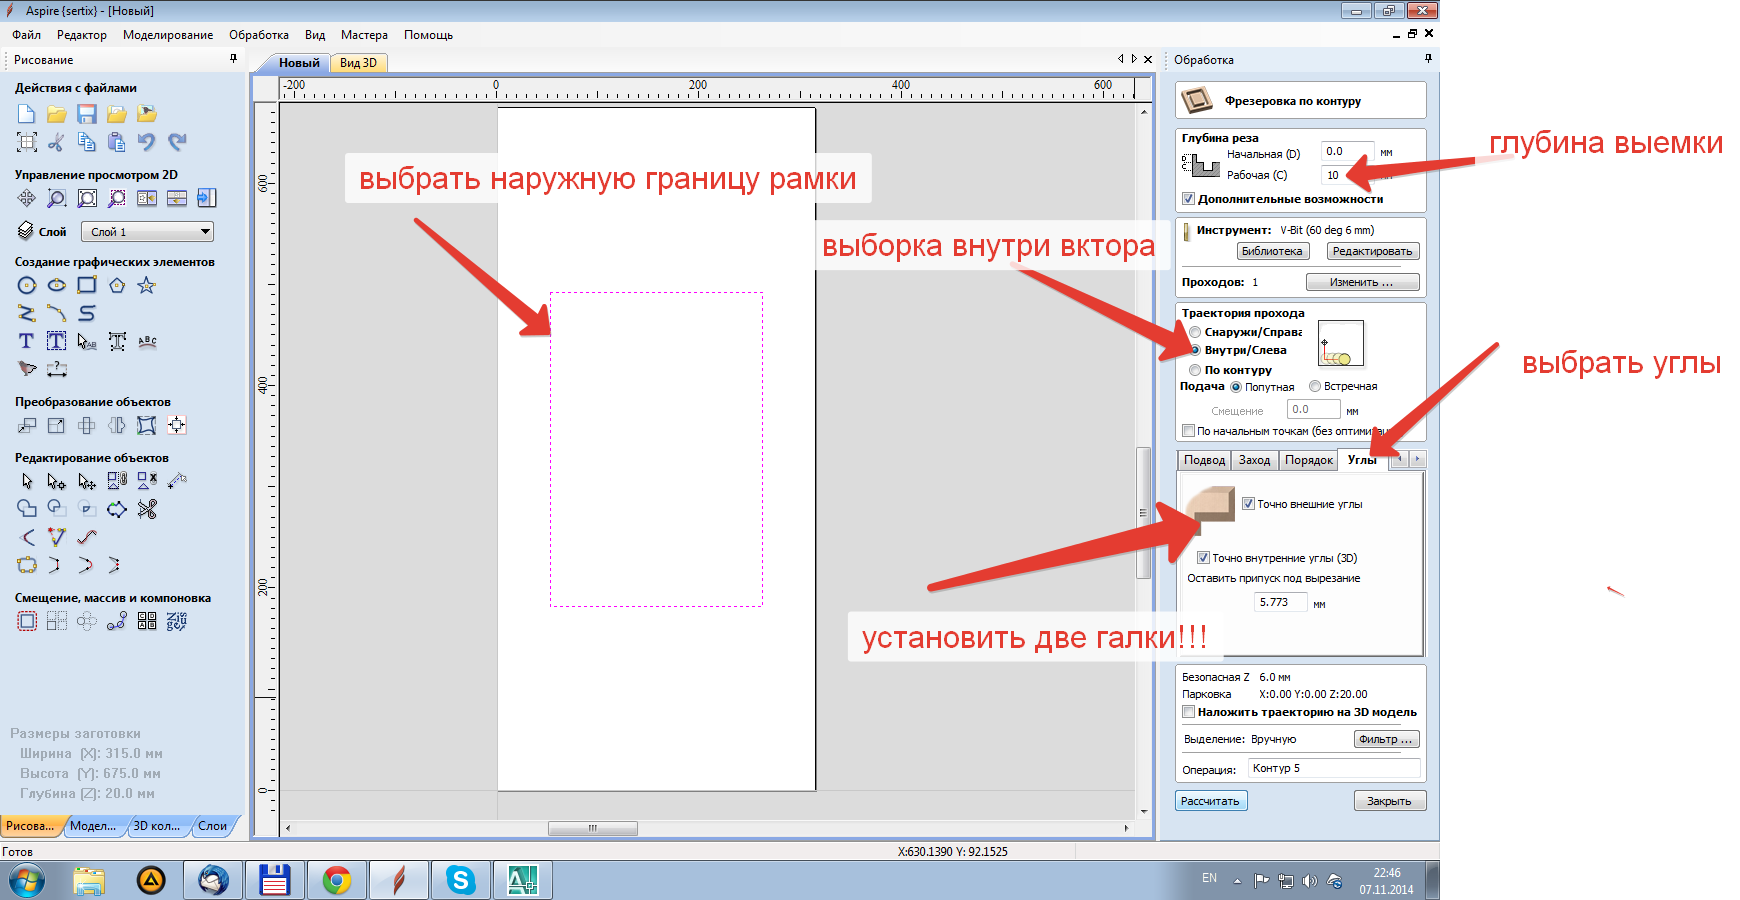Redo with the redo arrow icon
Image resolution: width=1740 pixels, height=900 pixels.
[177, 142]
